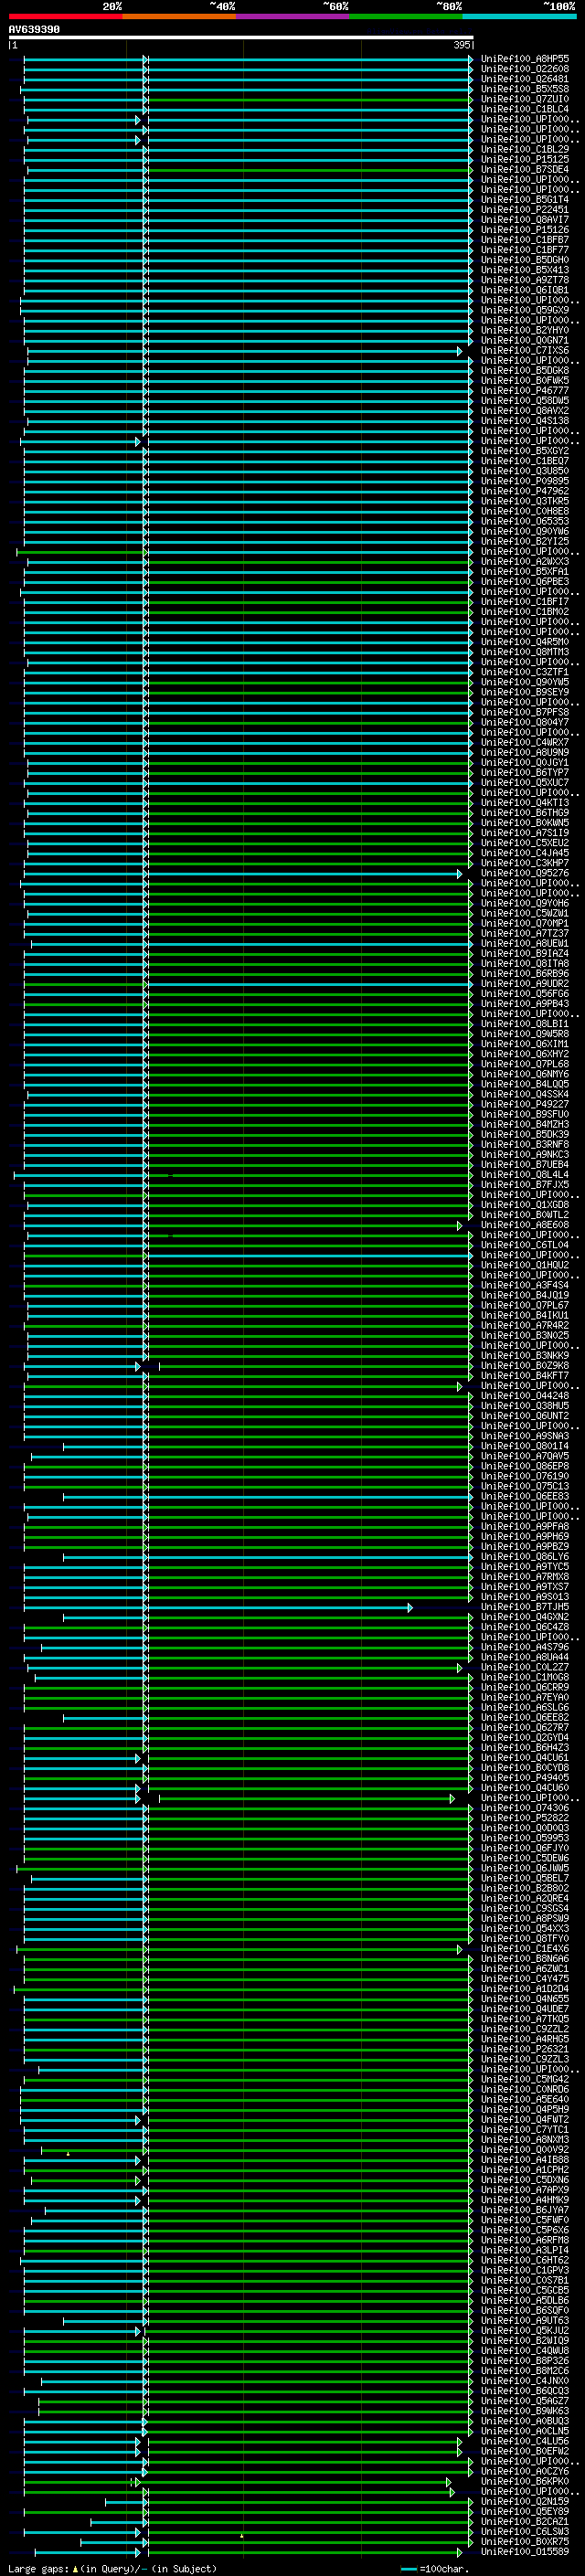Select the UniRef100_A1CPH2 label
Screen dimensions: 585x2576
[525, 2169]
